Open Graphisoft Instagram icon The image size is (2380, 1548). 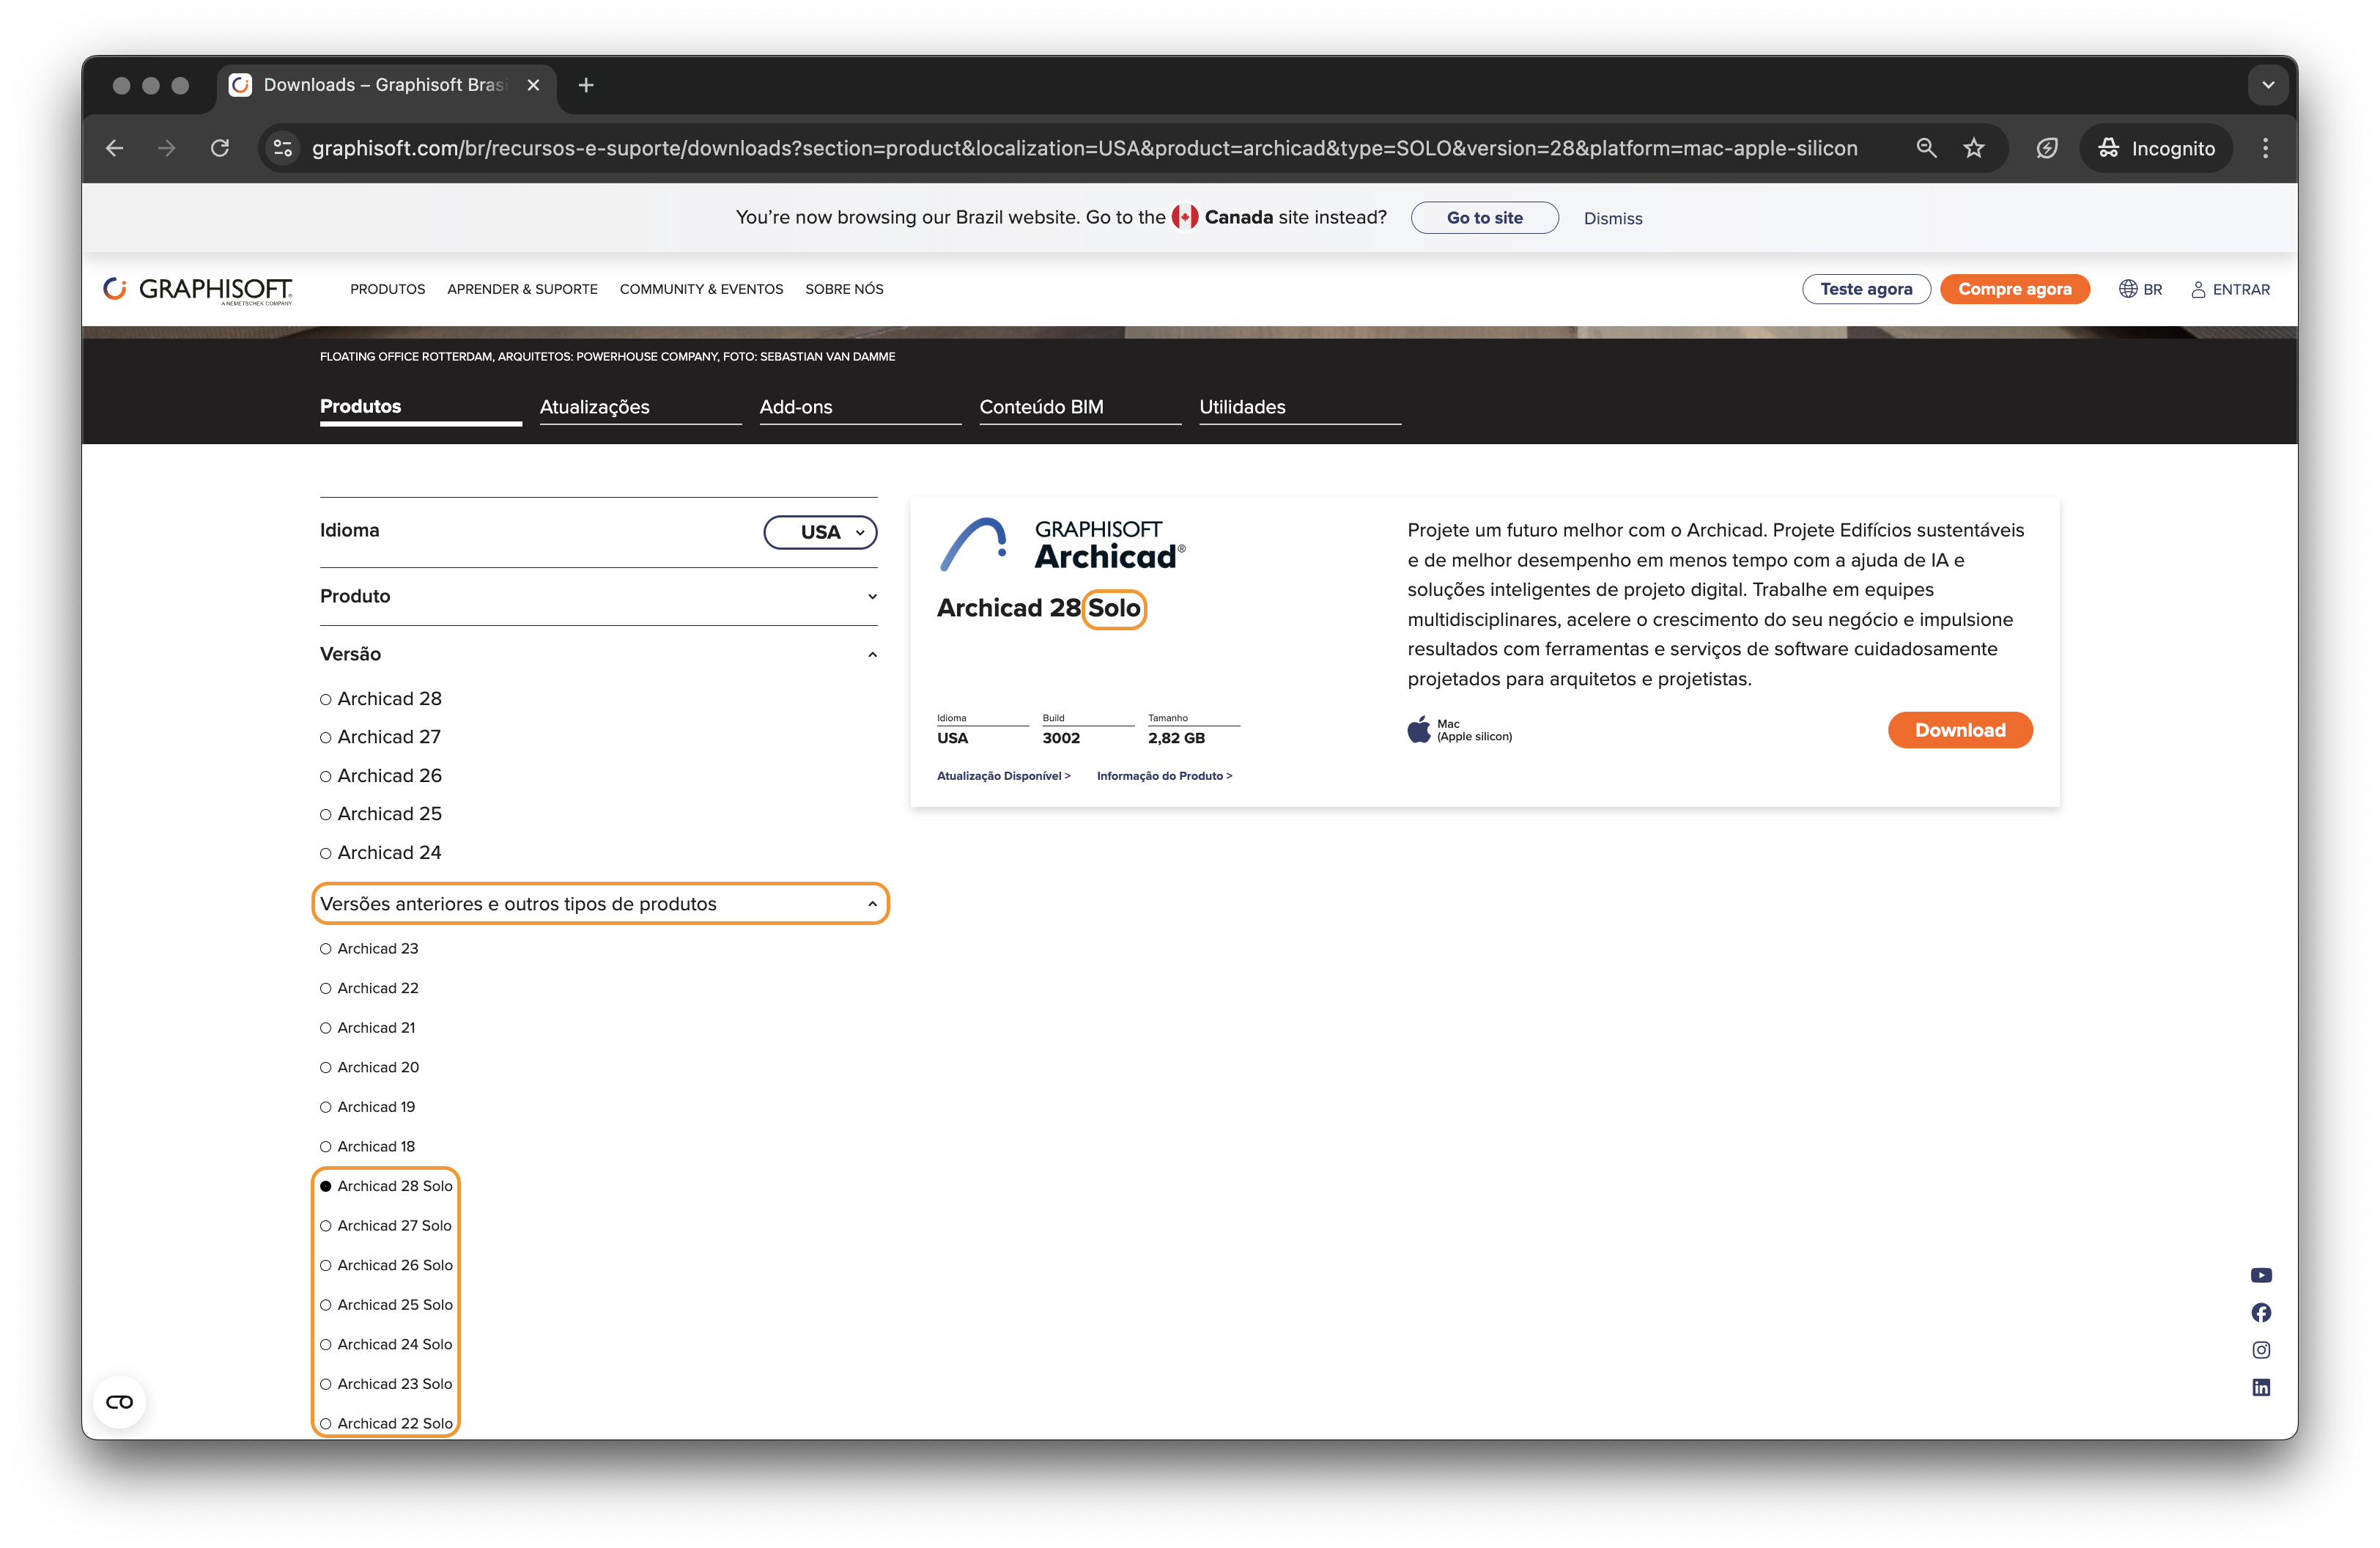[2261, 1349]
